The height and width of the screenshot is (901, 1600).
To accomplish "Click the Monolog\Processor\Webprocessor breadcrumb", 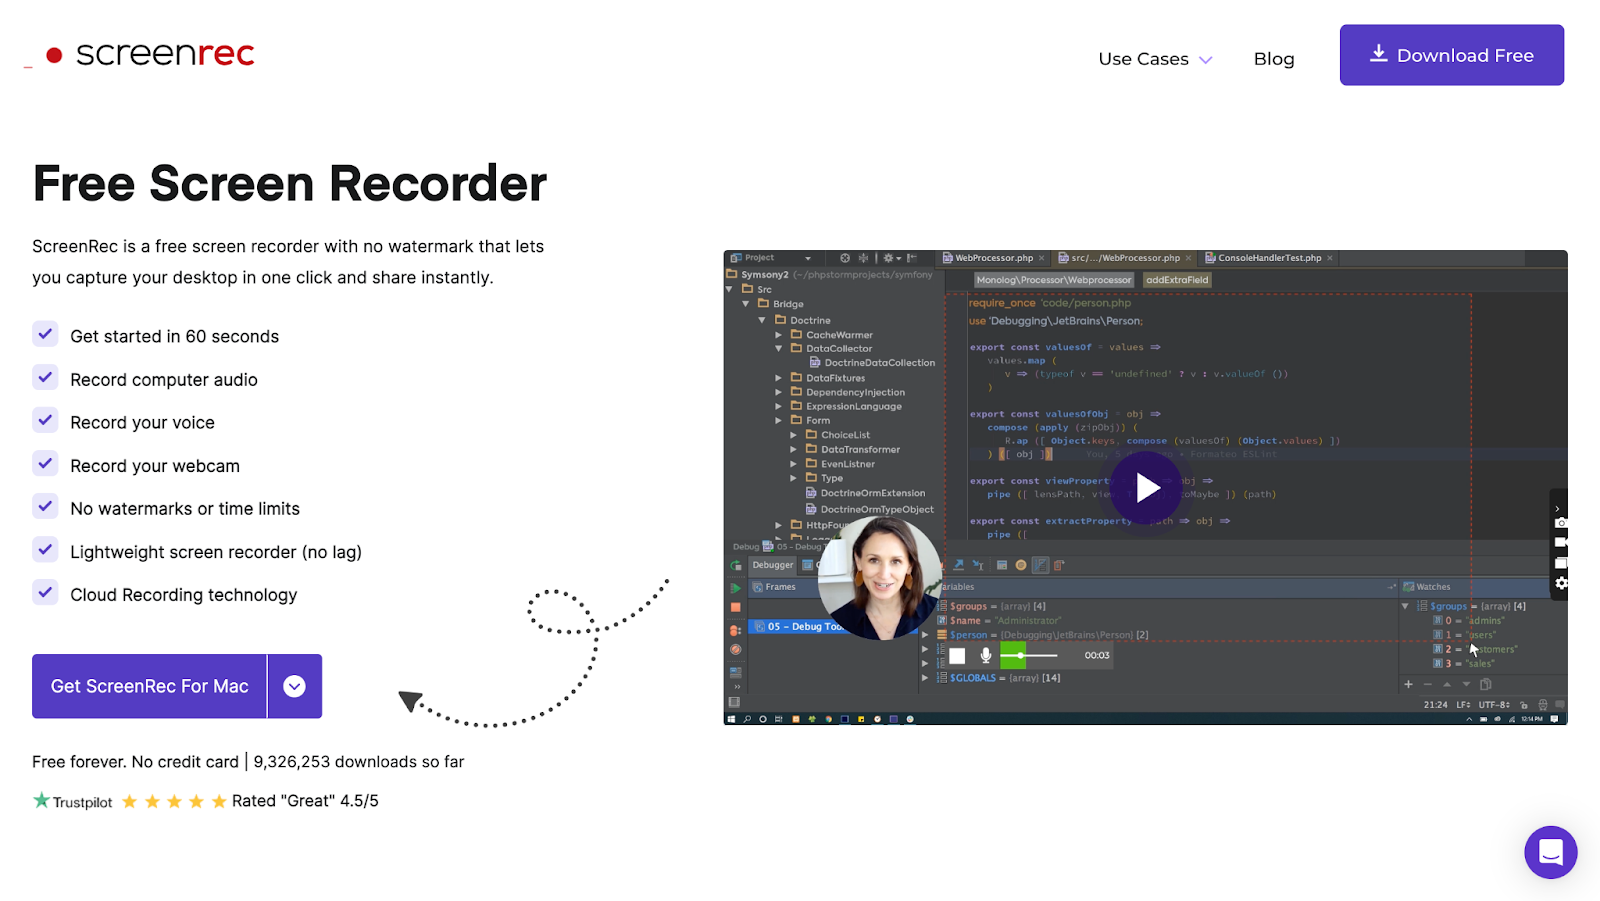I will tap(1054, 280).
